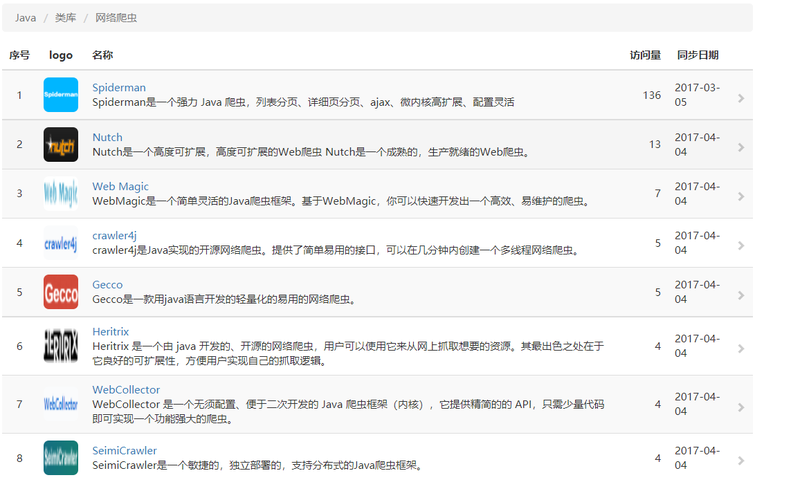Click the Web Magic logo icon
The image size is (800, 500).
point(61,193)
